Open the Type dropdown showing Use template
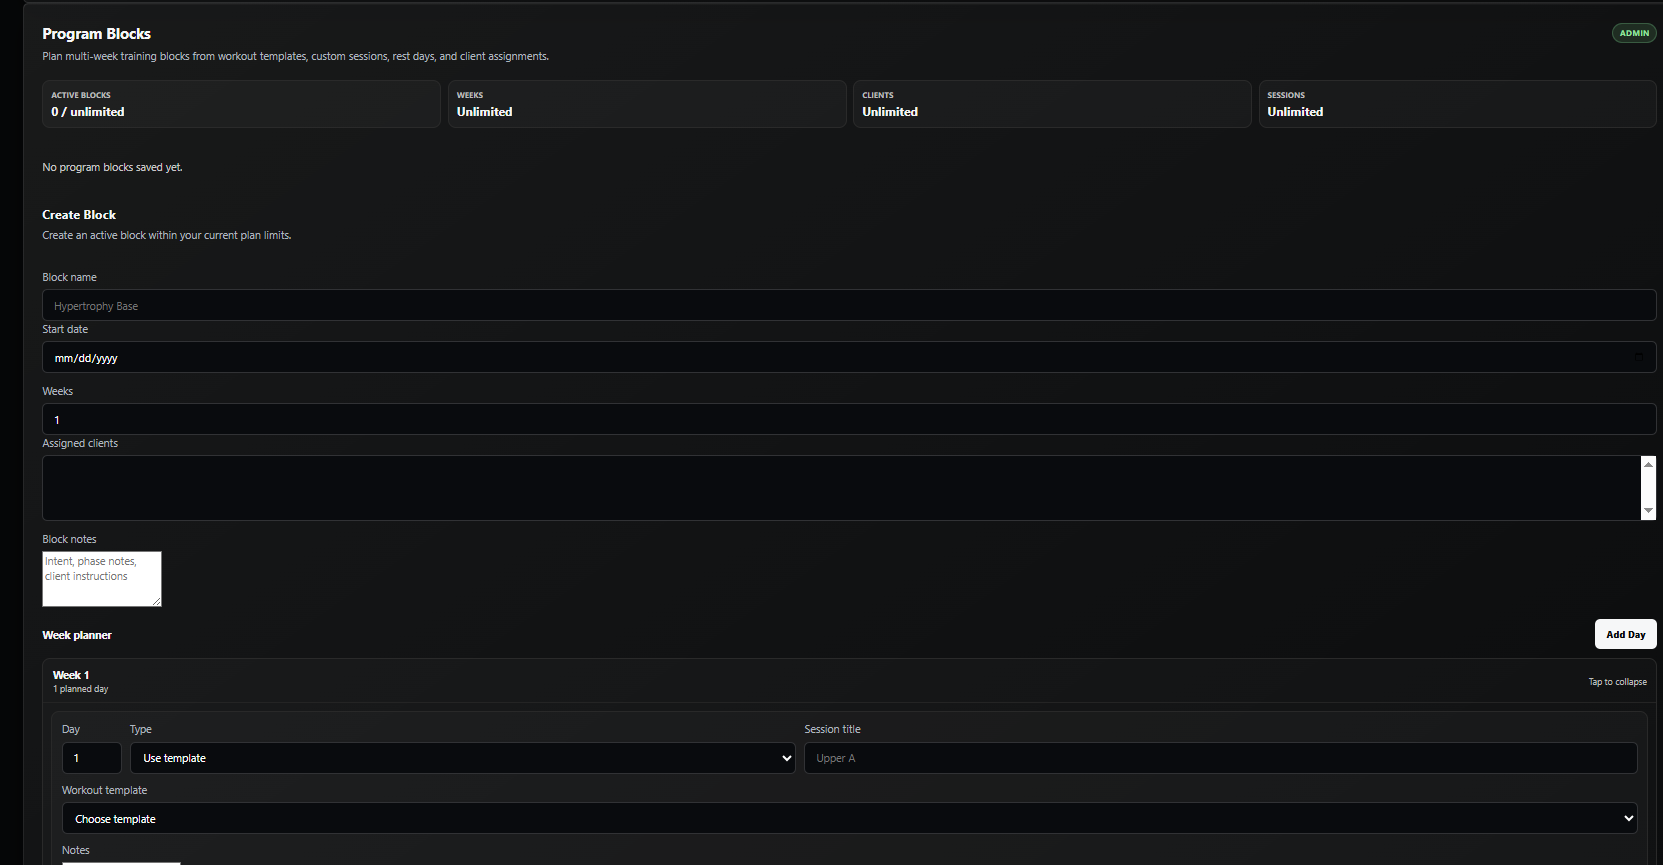The height and width of the screenshot is (865, 1663). coord(462,758)
